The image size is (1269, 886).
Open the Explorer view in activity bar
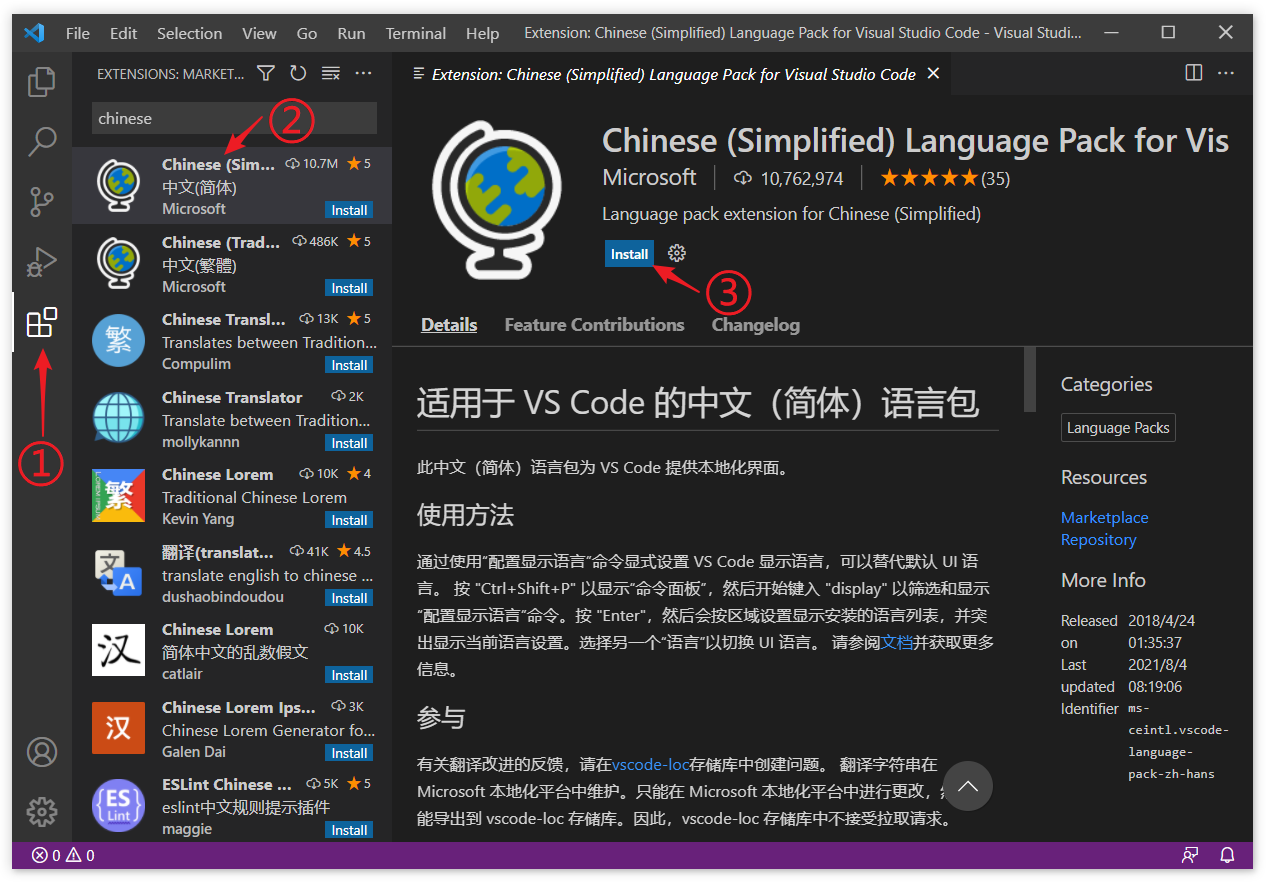[41, 82]
